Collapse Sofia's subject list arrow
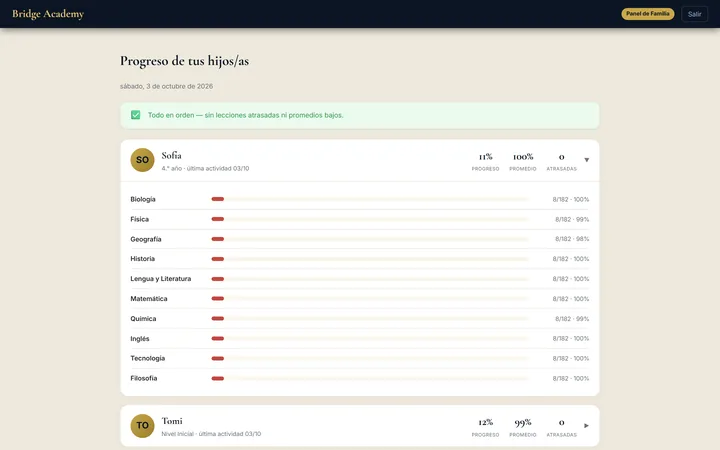This screenshot has height=450, width=720. pyautogui.click(x=586, y=160)
